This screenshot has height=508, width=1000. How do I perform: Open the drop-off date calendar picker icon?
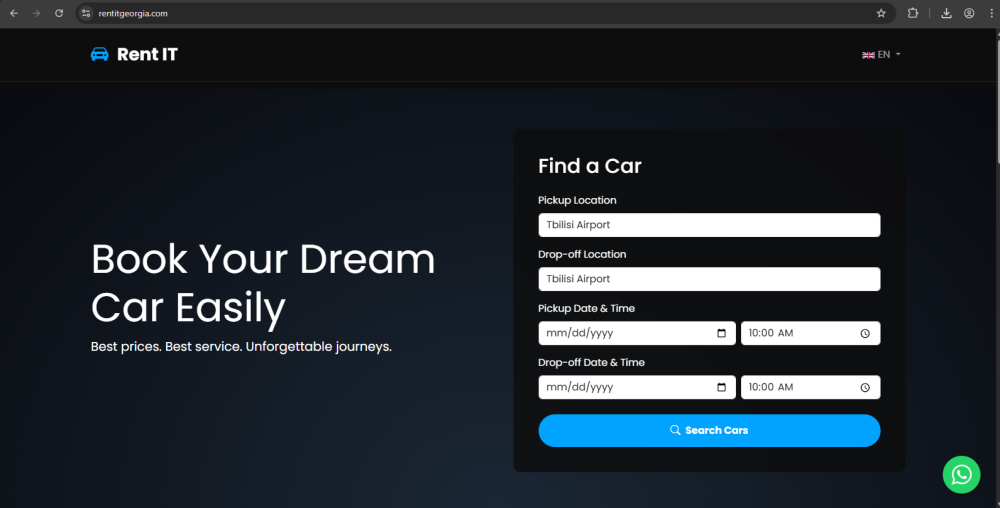click(722, 387)
